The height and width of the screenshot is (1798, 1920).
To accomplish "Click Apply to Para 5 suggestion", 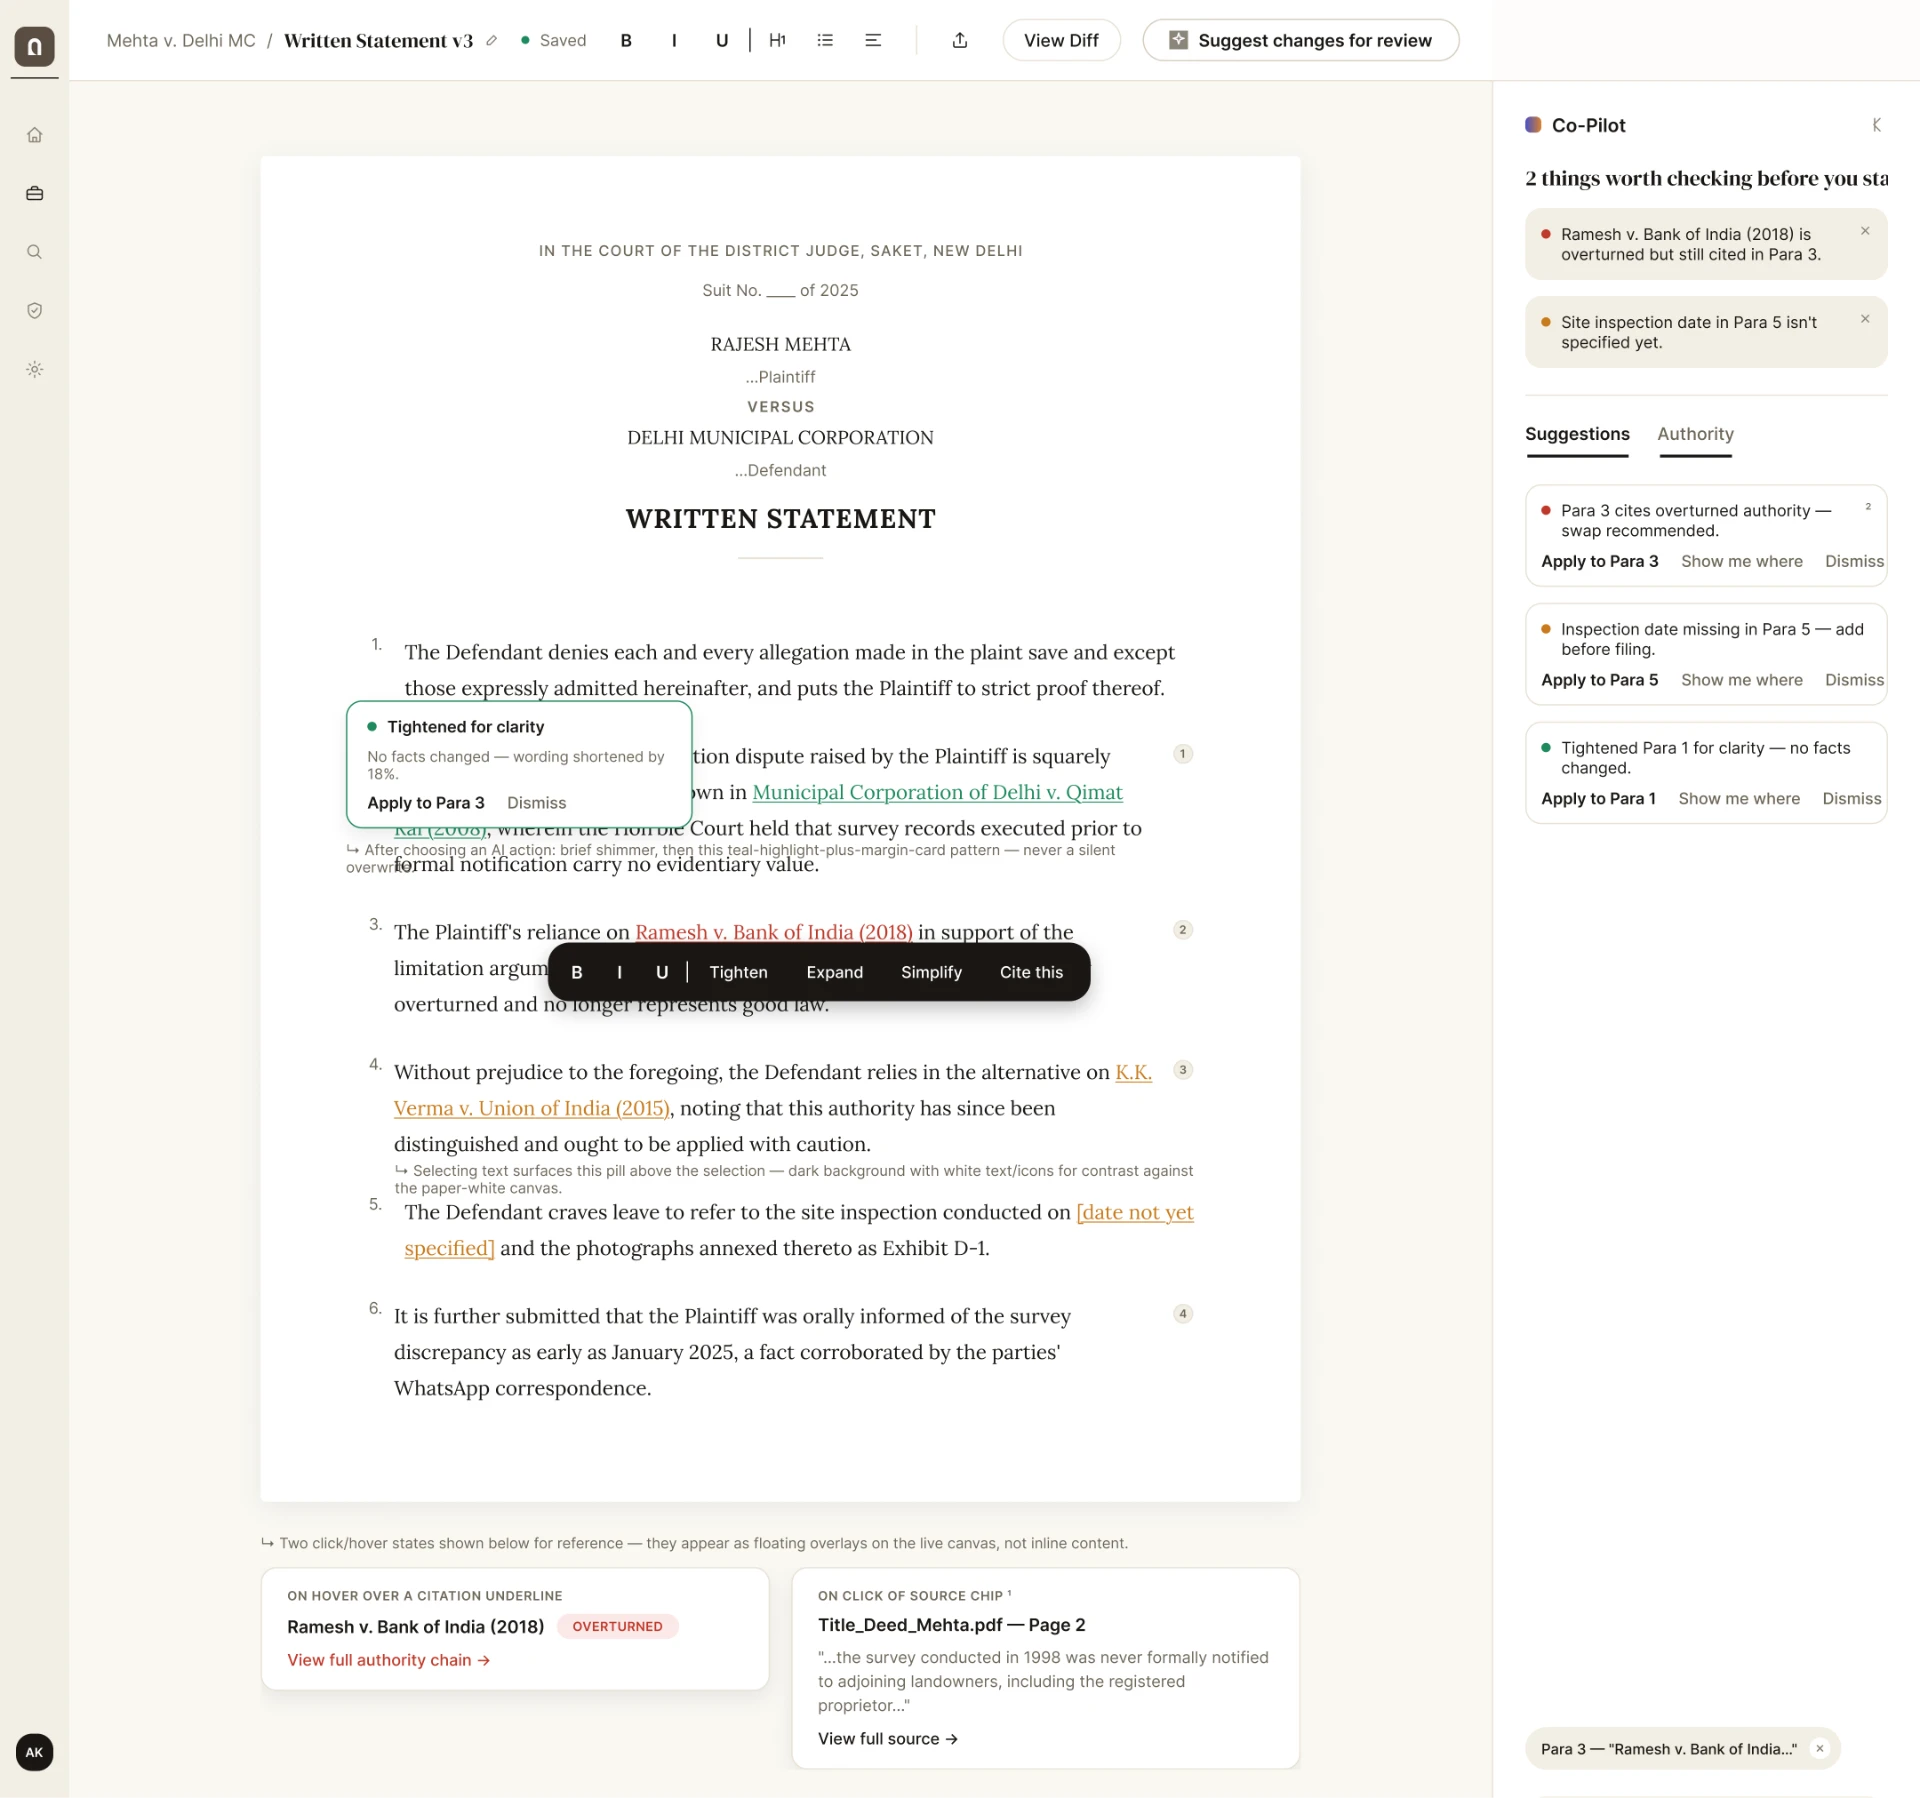I will [1599, 680].
